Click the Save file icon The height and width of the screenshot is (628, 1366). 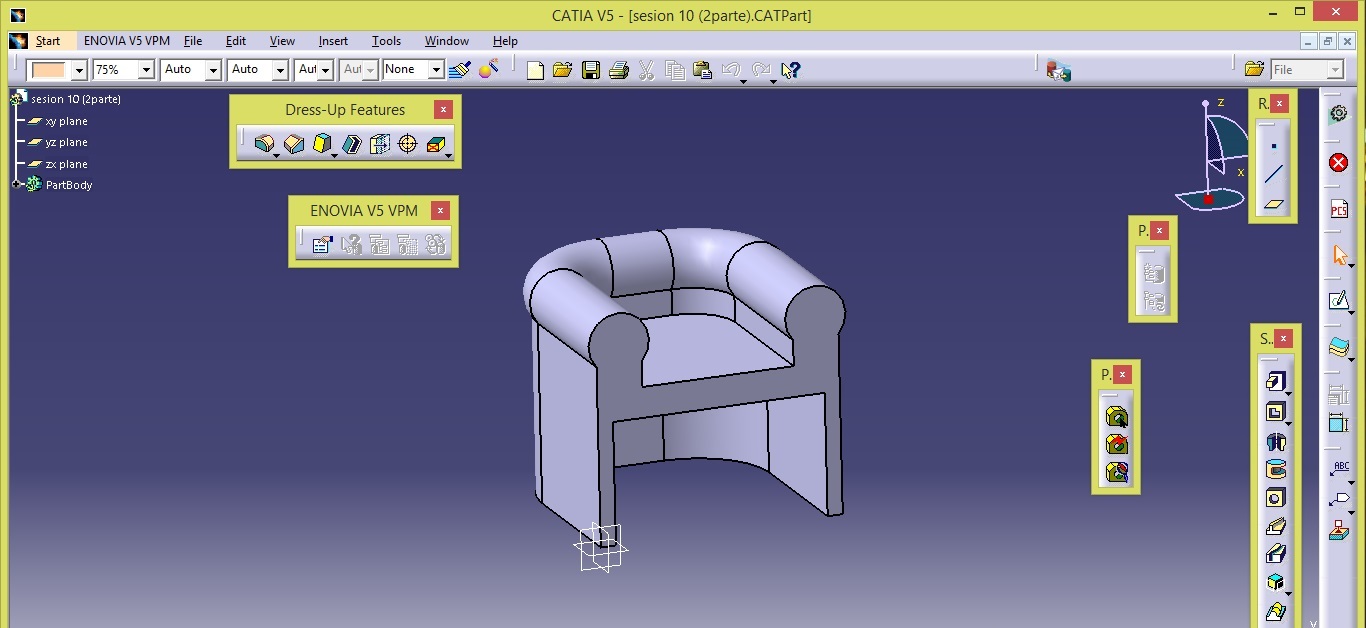pyautogui.click(x=590, y=70)
